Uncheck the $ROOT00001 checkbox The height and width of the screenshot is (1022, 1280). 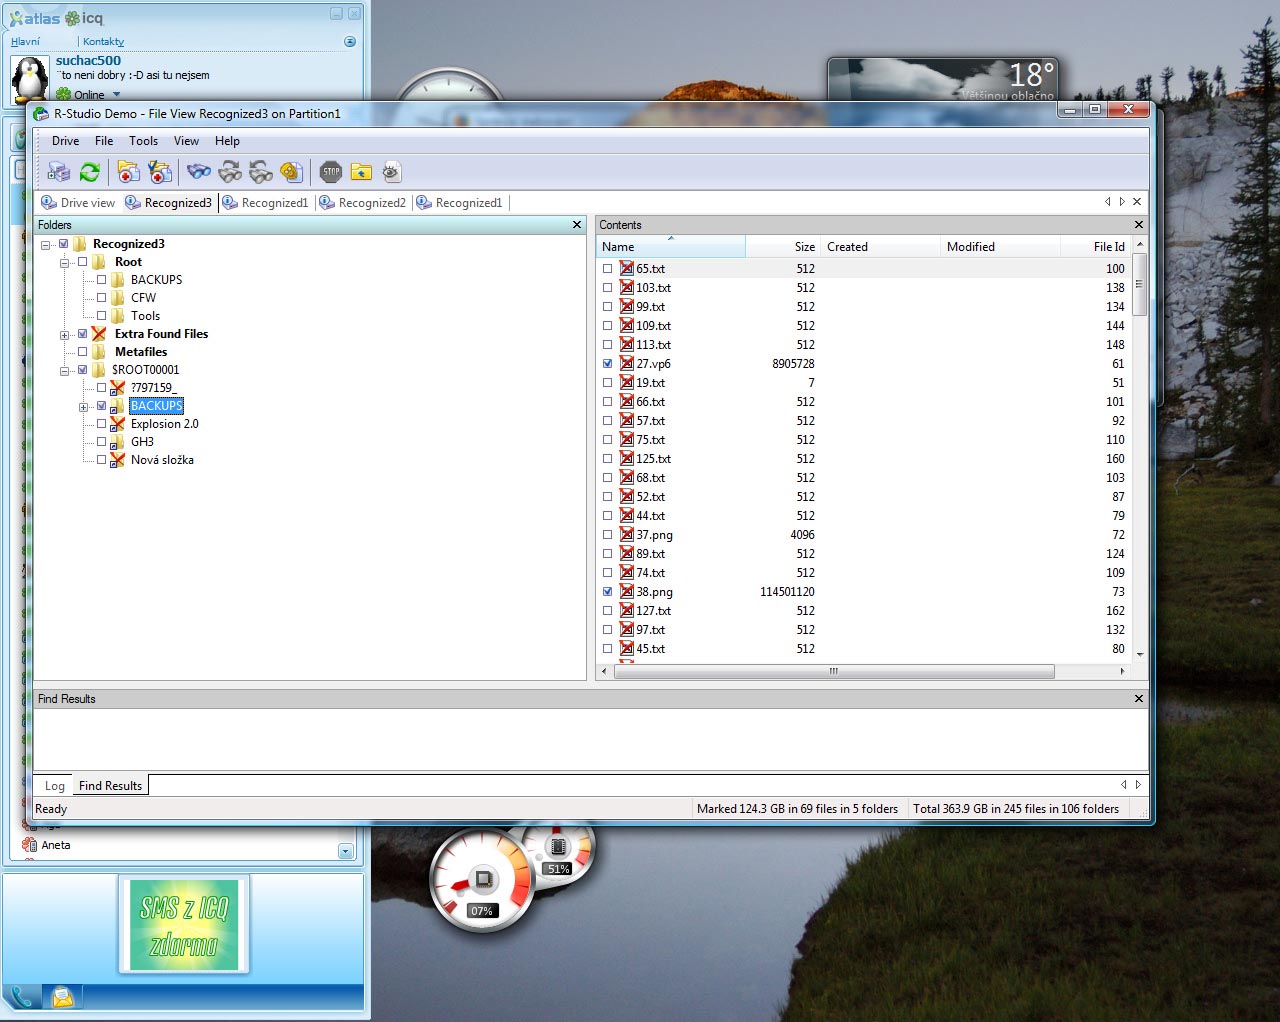pyautogui.click(x=82, y=370)
